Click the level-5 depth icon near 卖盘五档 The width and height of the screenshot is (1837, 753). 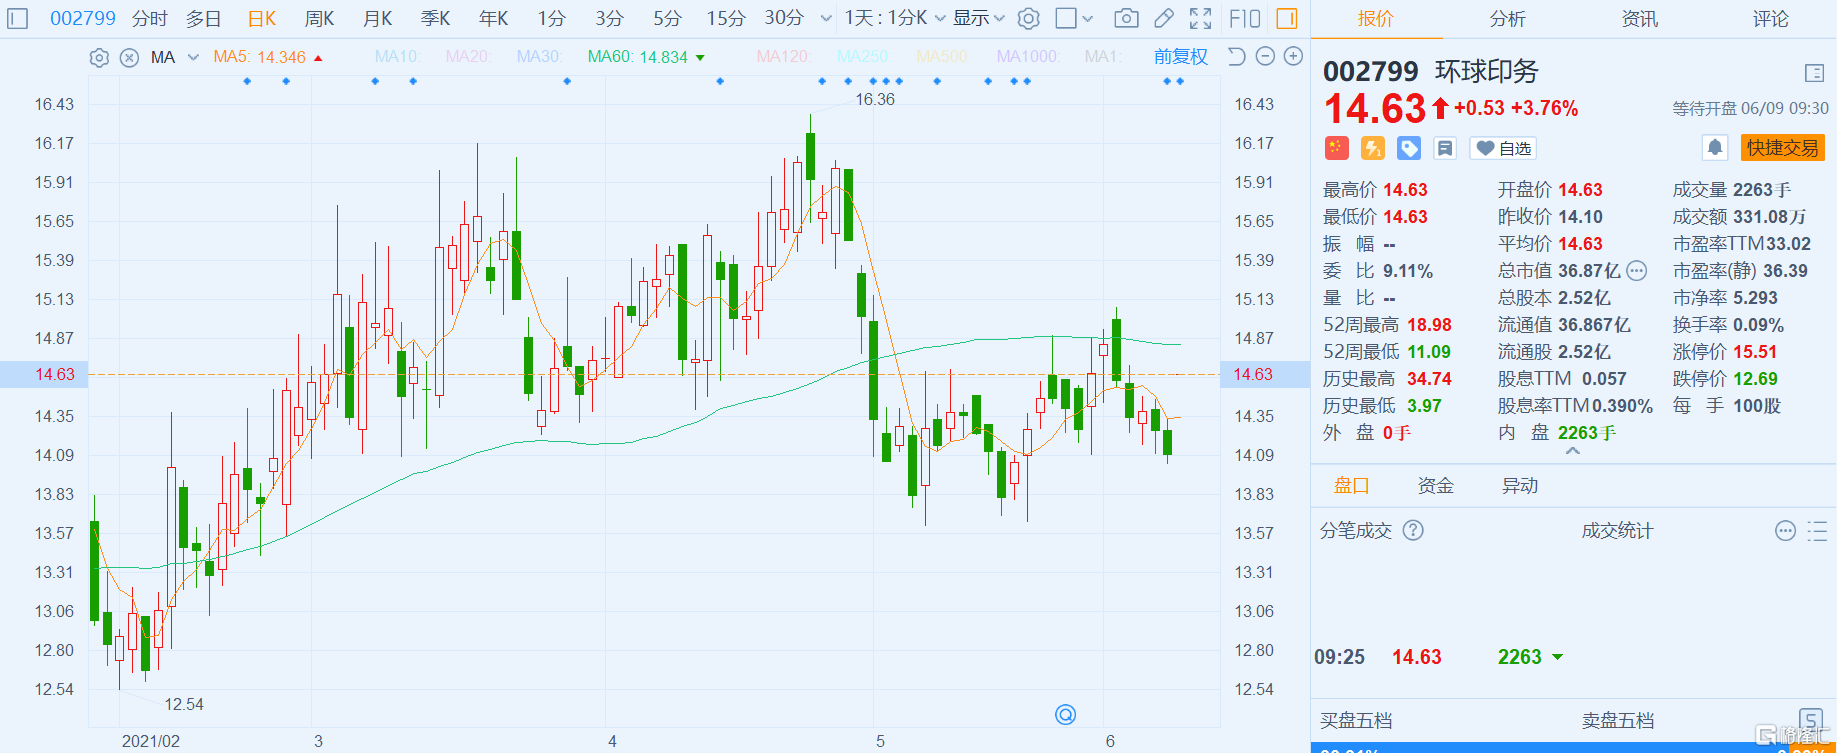pos(1811,720)
